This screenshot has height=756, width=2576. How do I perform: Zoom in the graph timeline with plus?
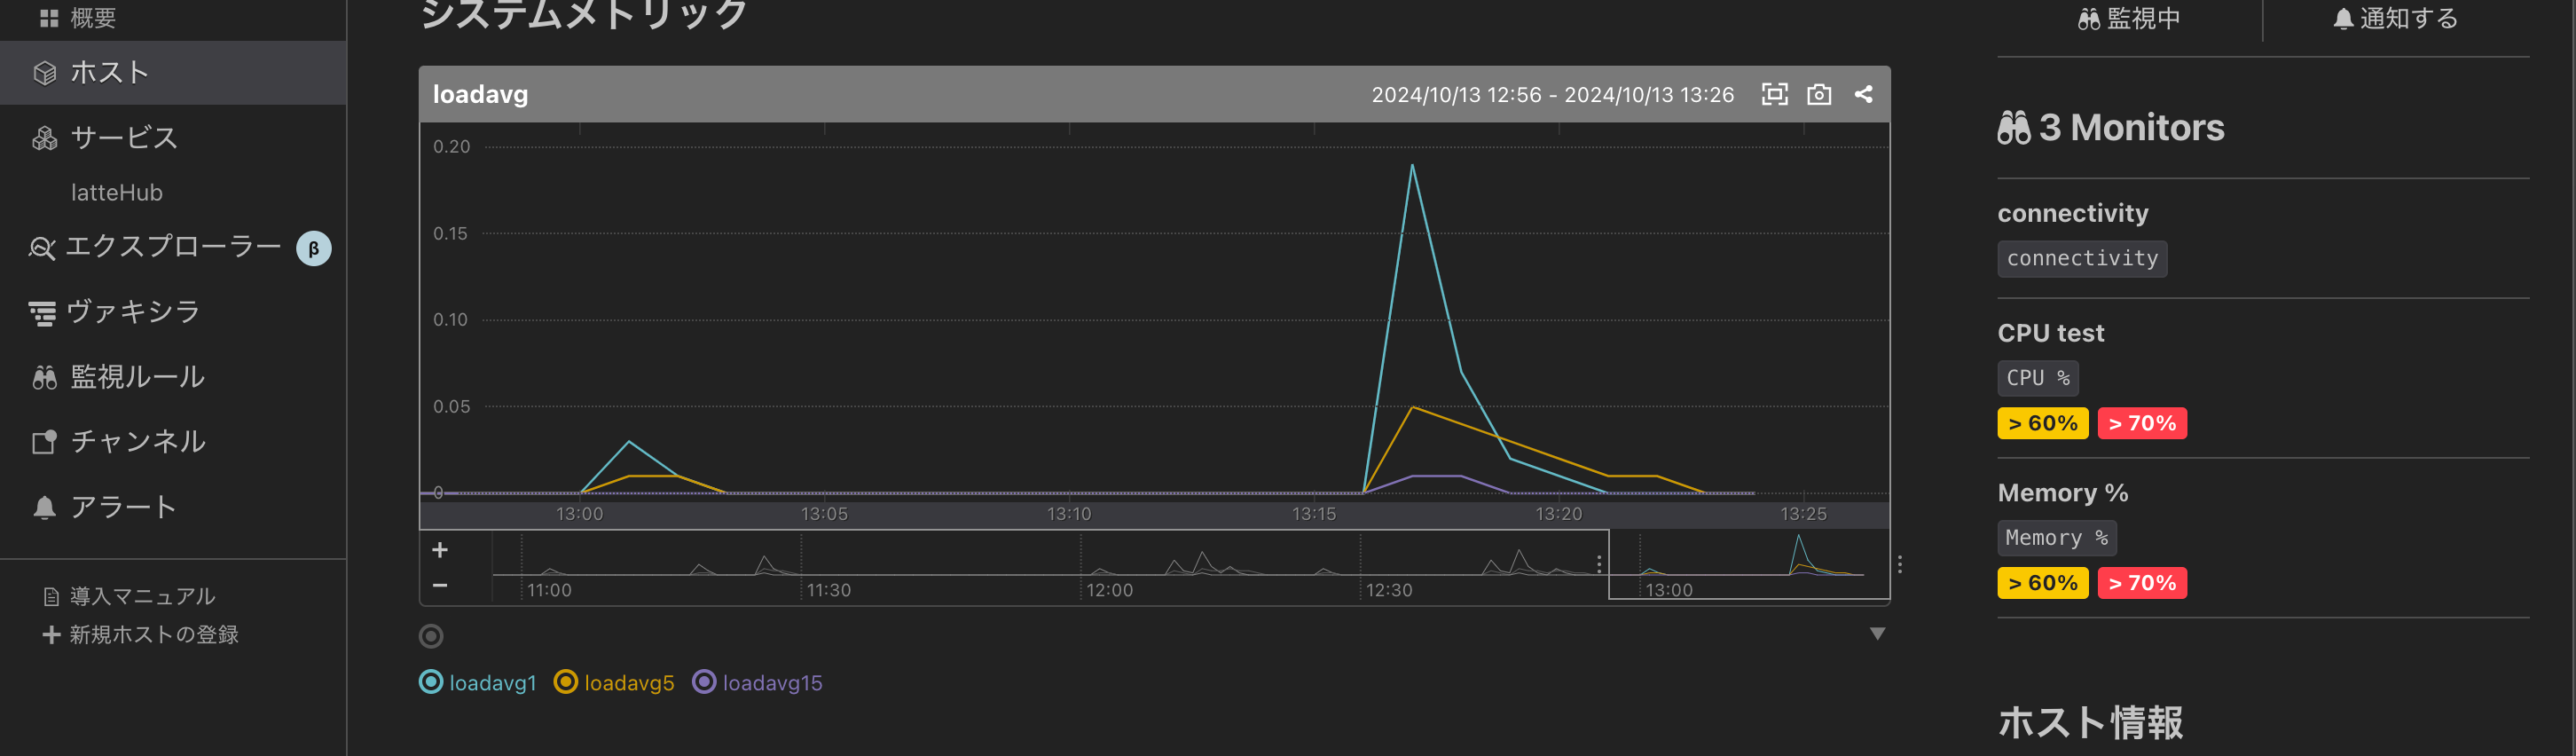point(440,550)
